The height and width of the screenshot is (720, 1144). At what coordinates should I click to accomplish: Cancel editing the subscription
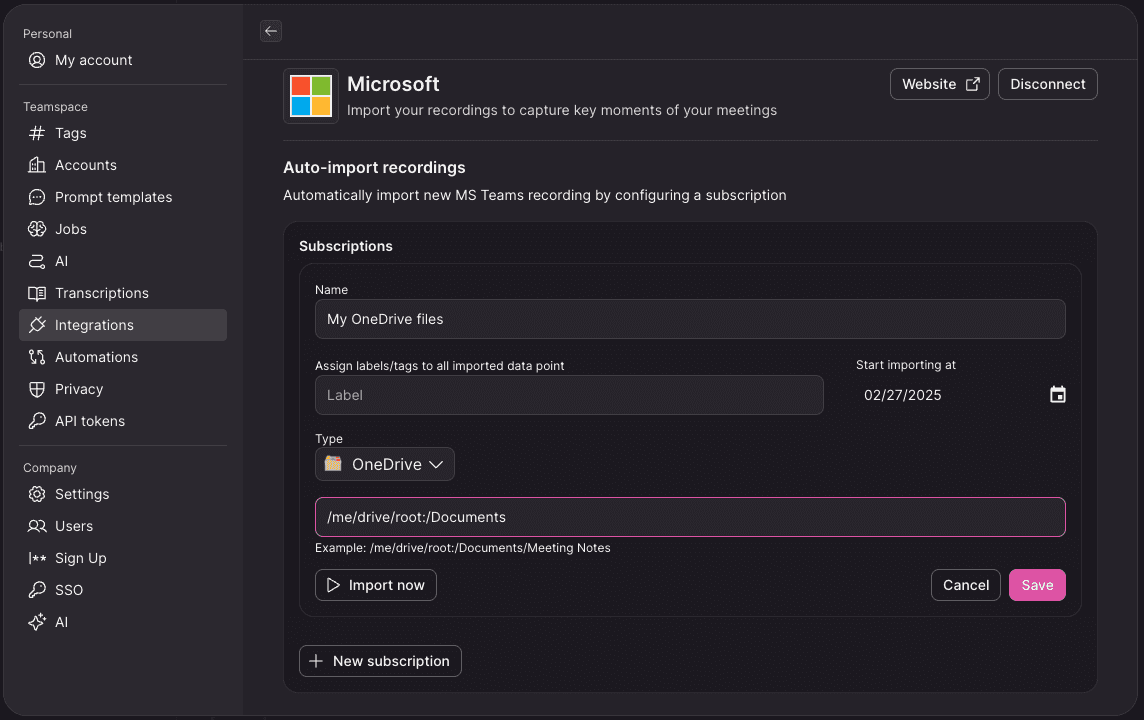[x=965, y=585]
